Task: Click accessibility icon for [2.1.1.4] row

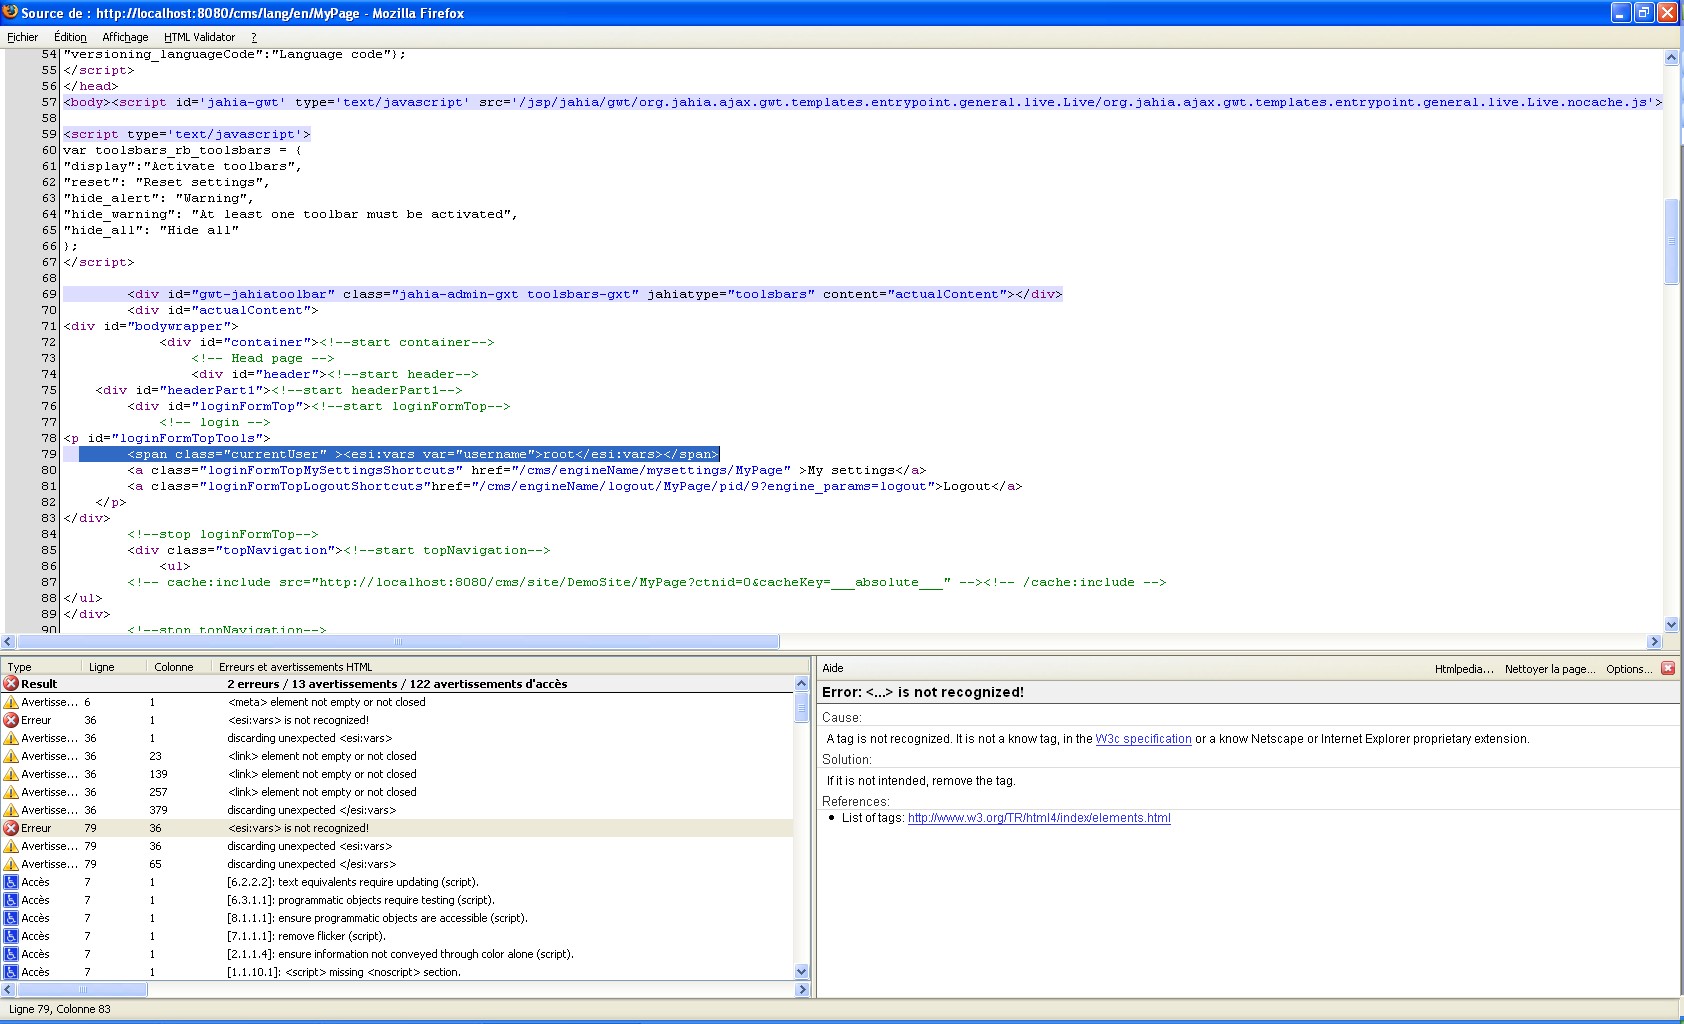Action: coord(11,954)
